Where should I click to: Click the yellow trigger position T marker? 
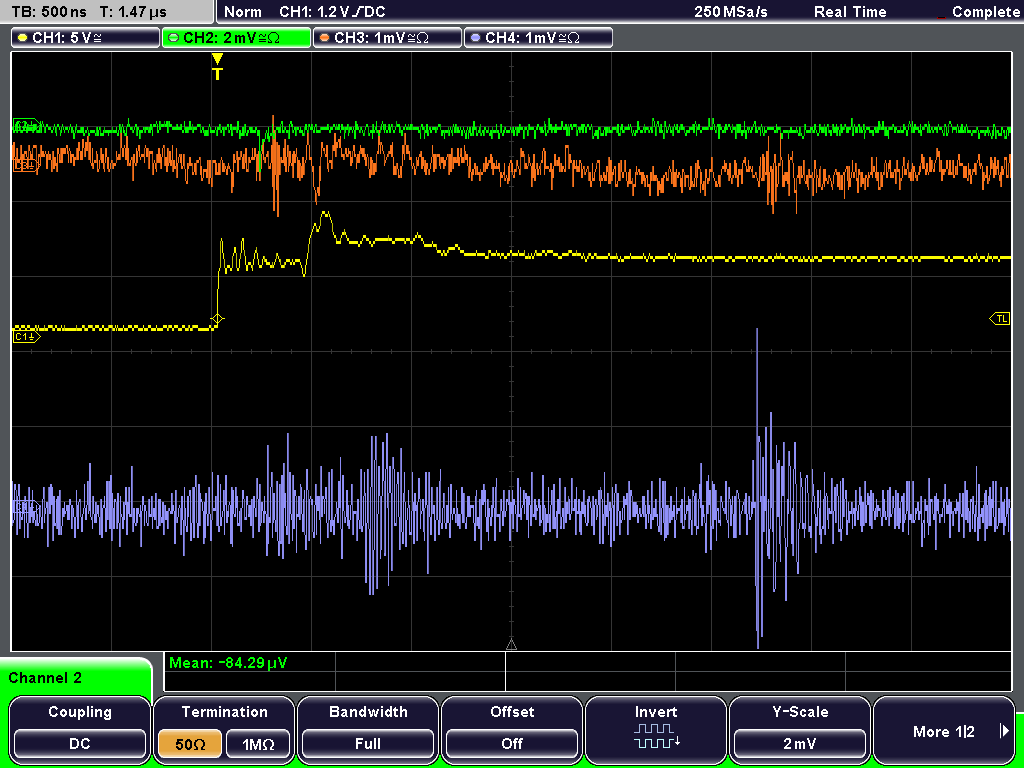tap(217, 67)
